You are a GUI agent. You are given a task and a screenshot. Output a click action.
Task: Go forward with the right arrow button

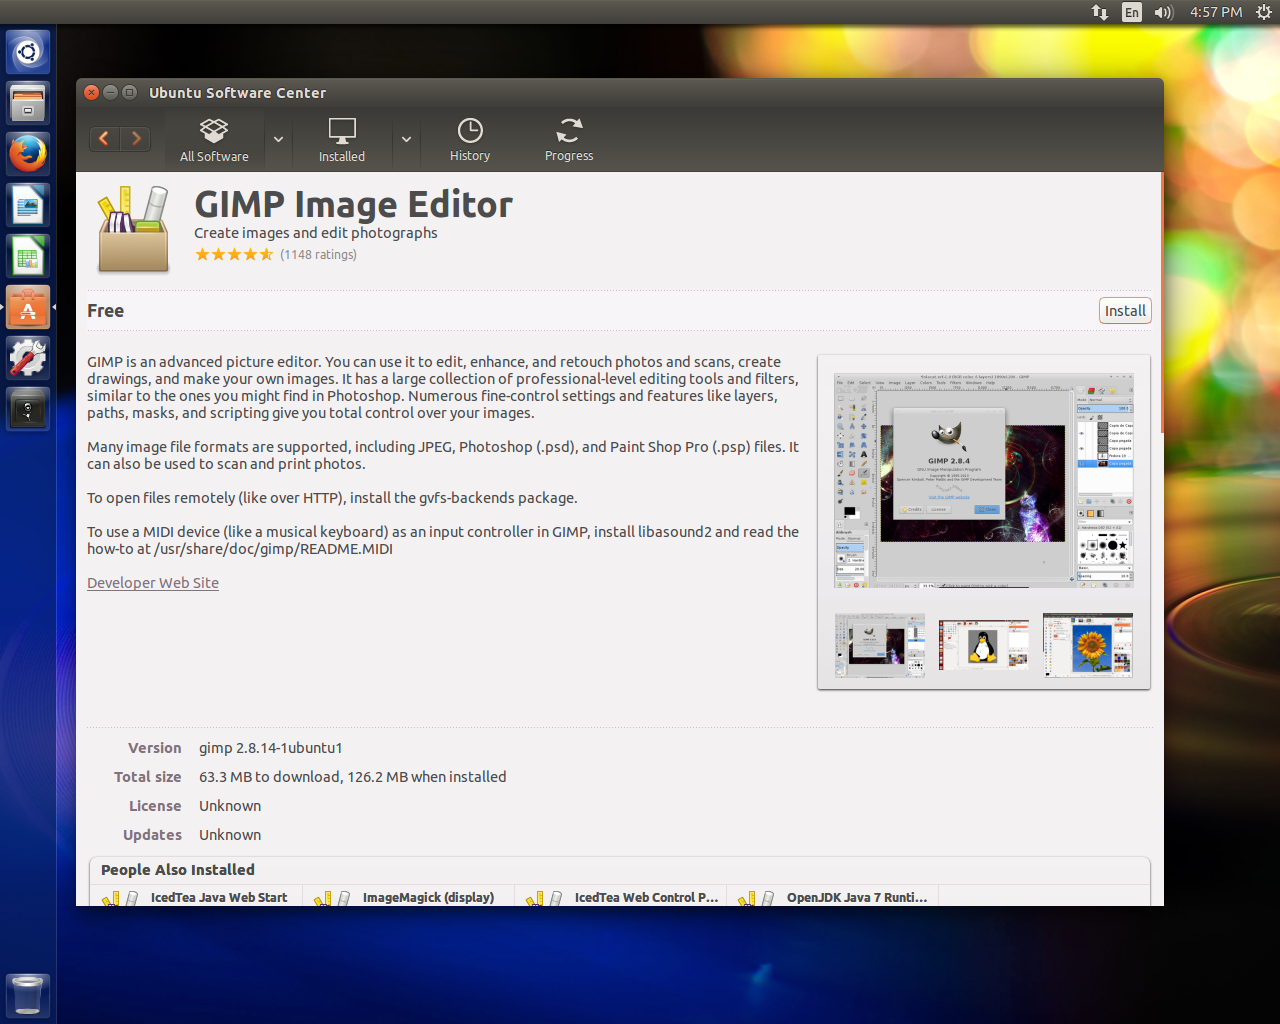tap(136, 139)
